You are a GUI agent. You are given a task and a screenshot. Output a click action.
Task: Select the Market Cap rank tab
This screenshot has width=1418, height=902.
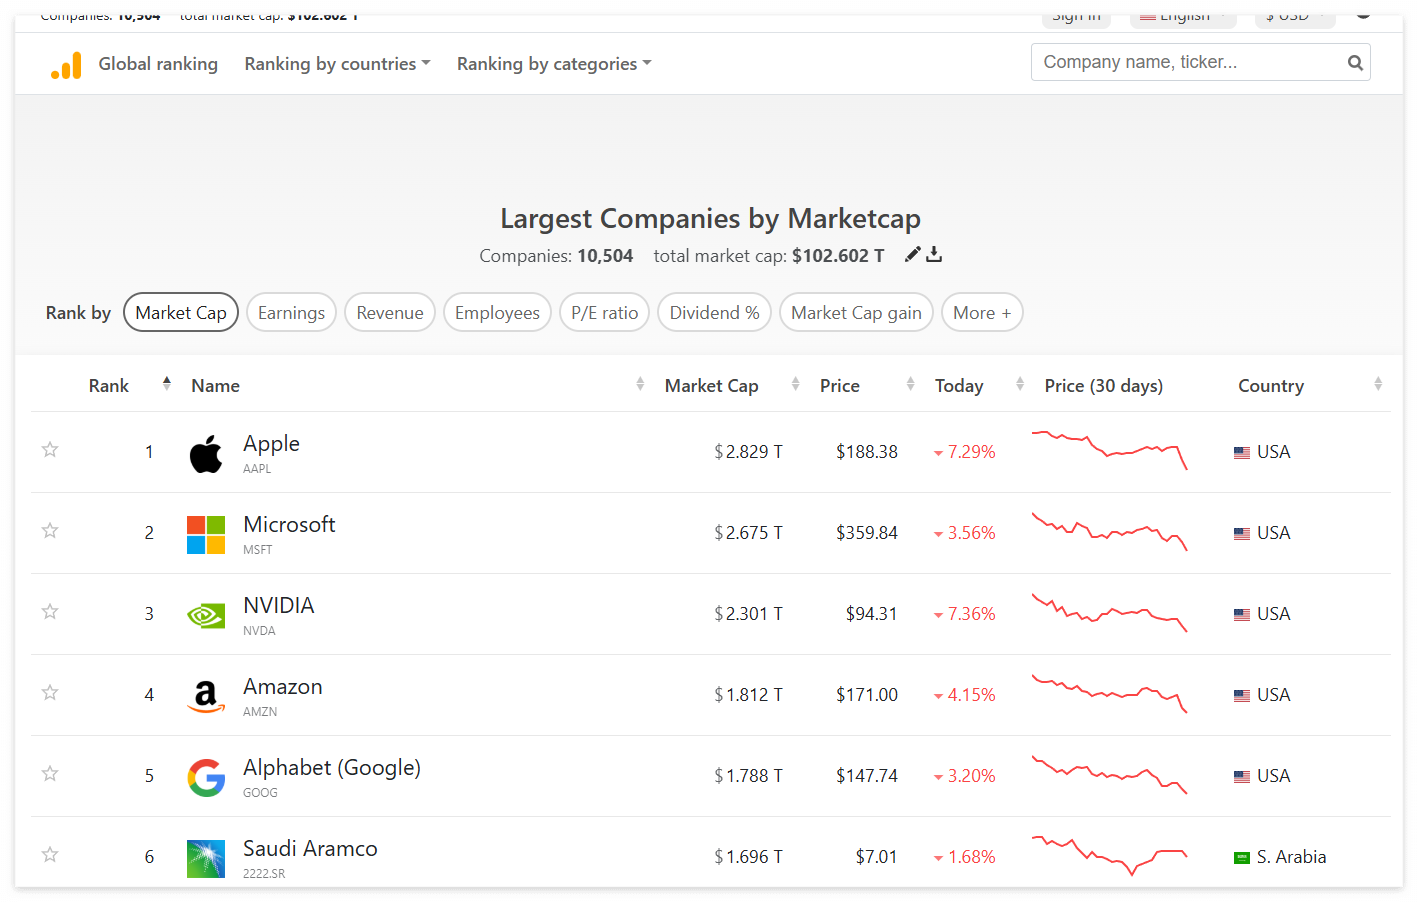(x=181, y=313)
